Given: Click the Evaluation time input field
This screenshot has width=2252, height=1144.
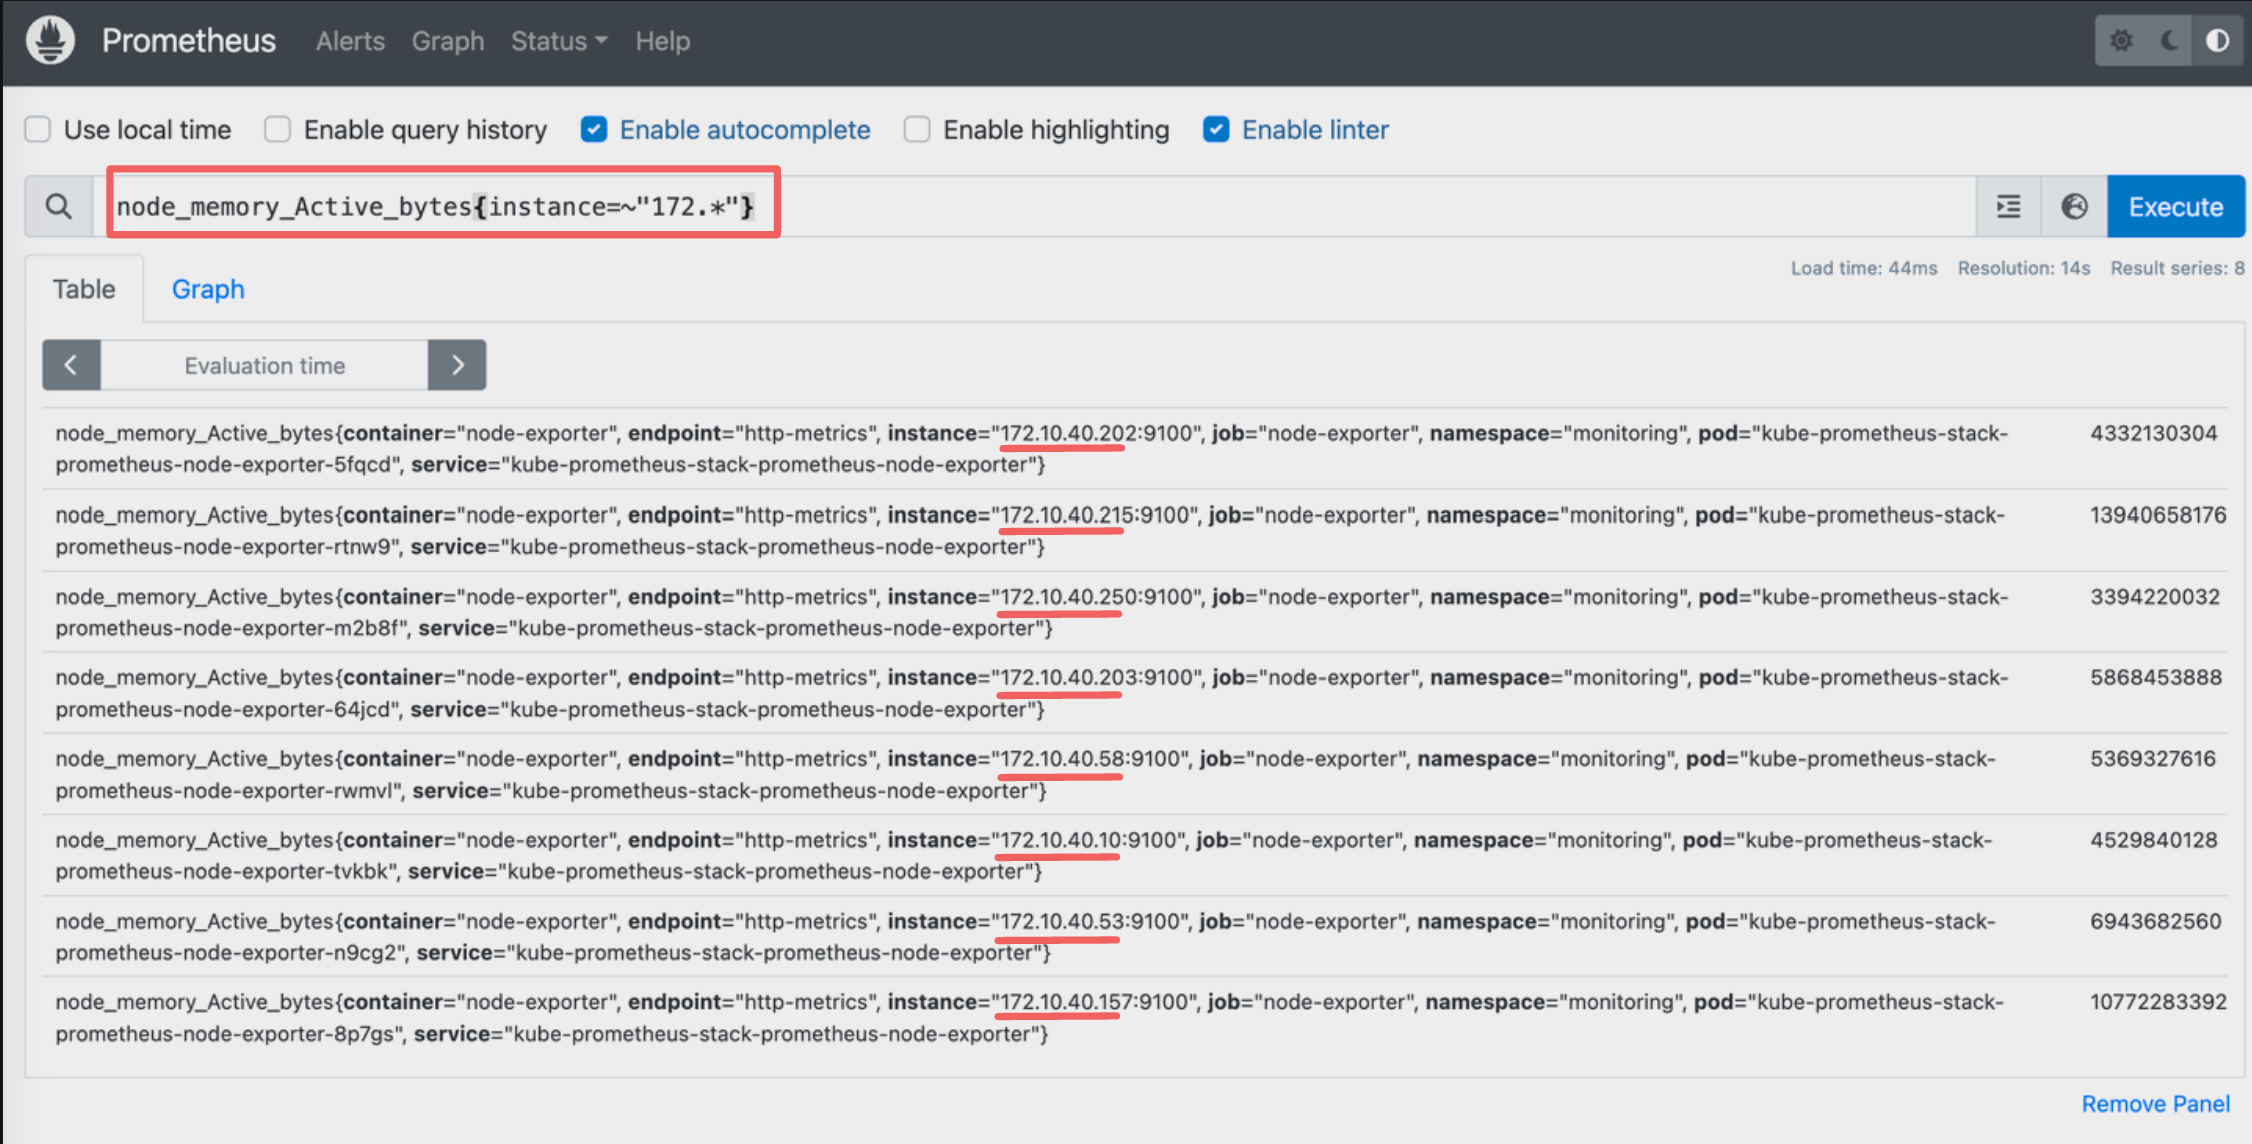Looking at the screenshot, I should click(x=264, y=365).
